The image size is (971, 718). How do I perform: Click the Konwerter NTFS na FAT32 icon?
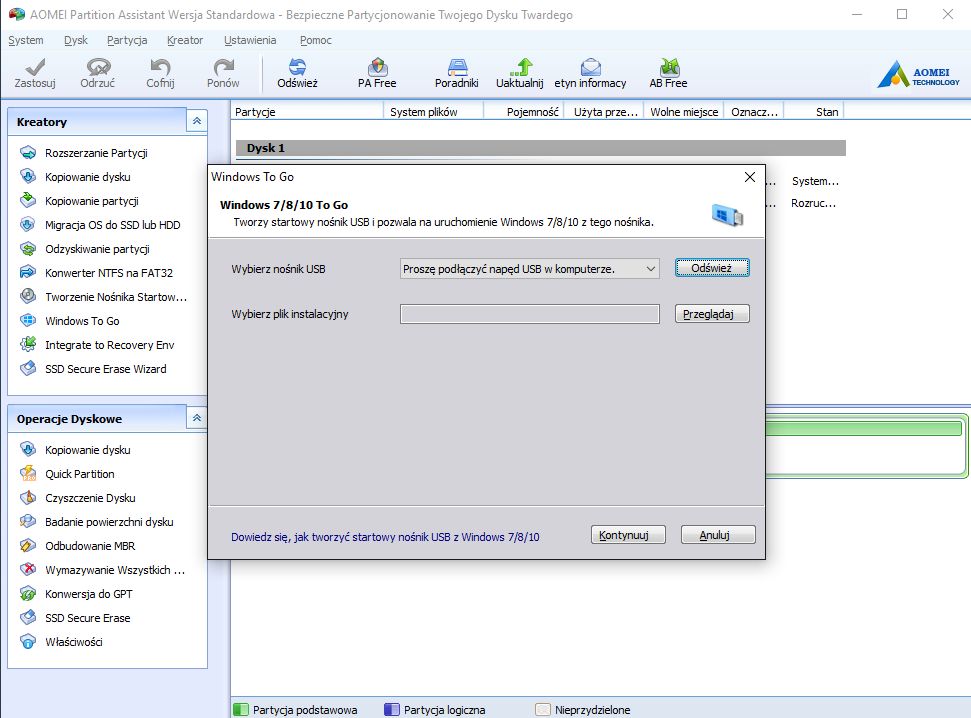28,273
